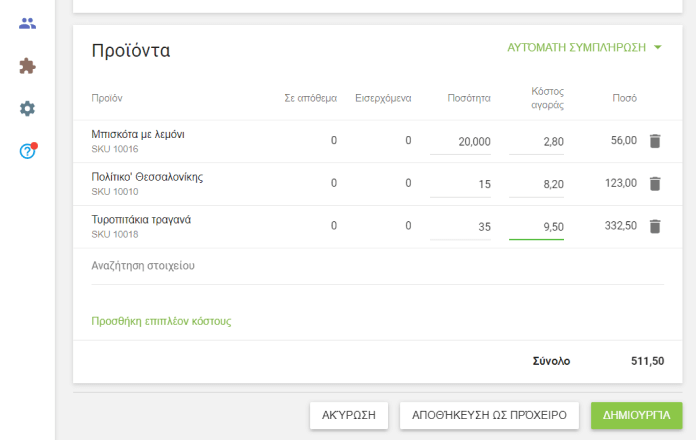Delete the Πολίτικο' Θεσσαλονίκης row

pos(655,184)
